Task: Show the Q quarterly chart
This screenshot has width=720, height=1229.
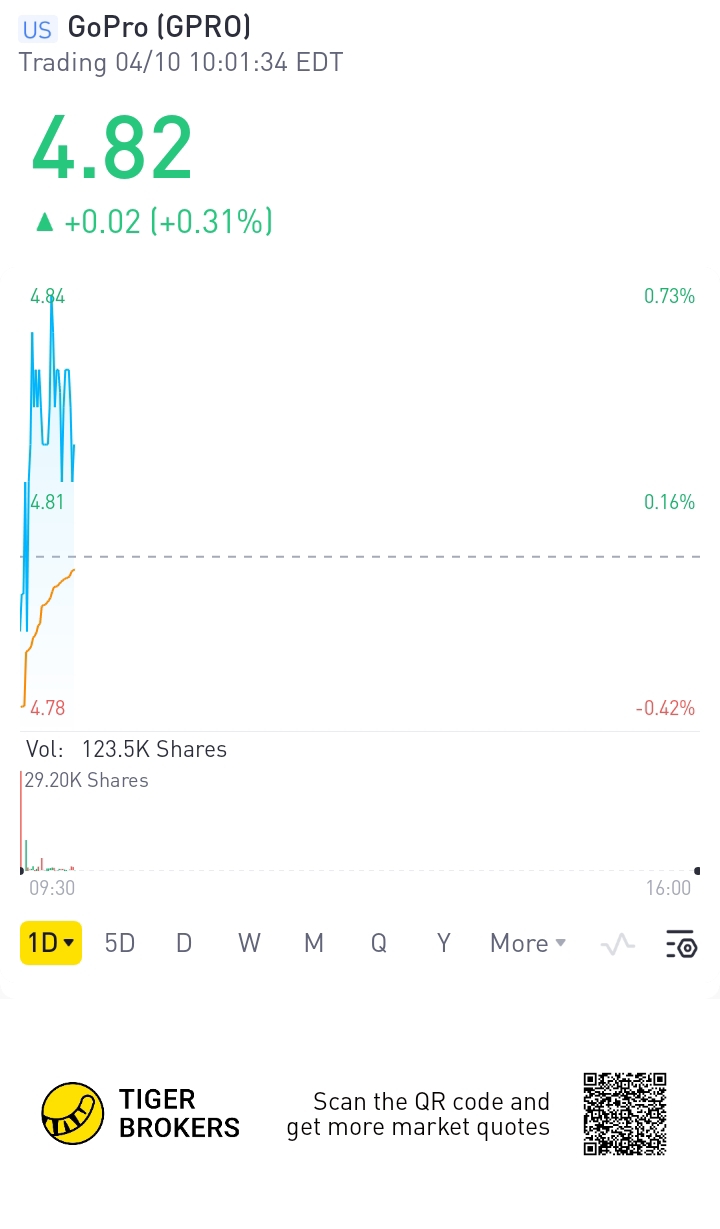Action: (379, 943)
